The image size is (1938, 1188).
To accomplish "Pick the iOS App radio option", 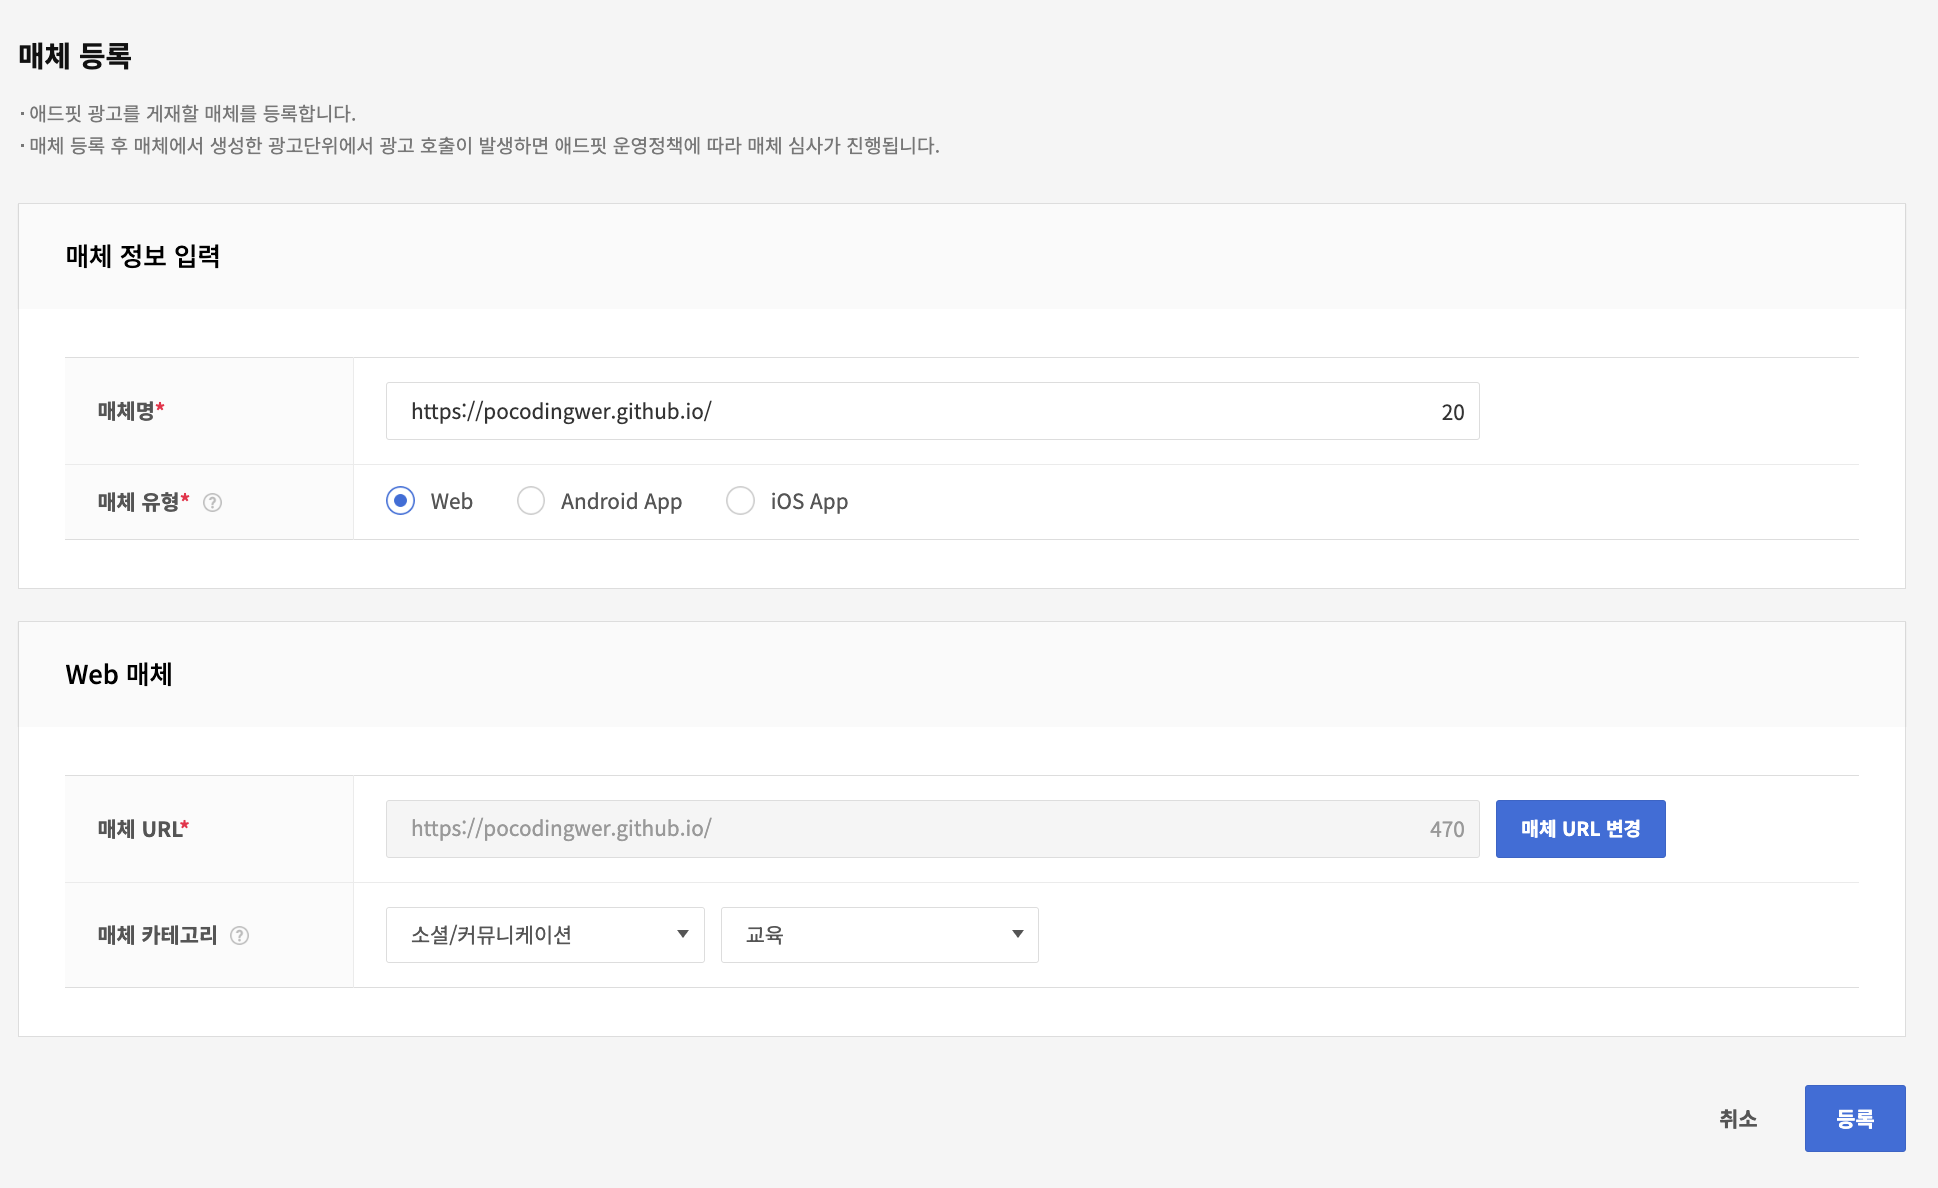I will click(740, 501).
